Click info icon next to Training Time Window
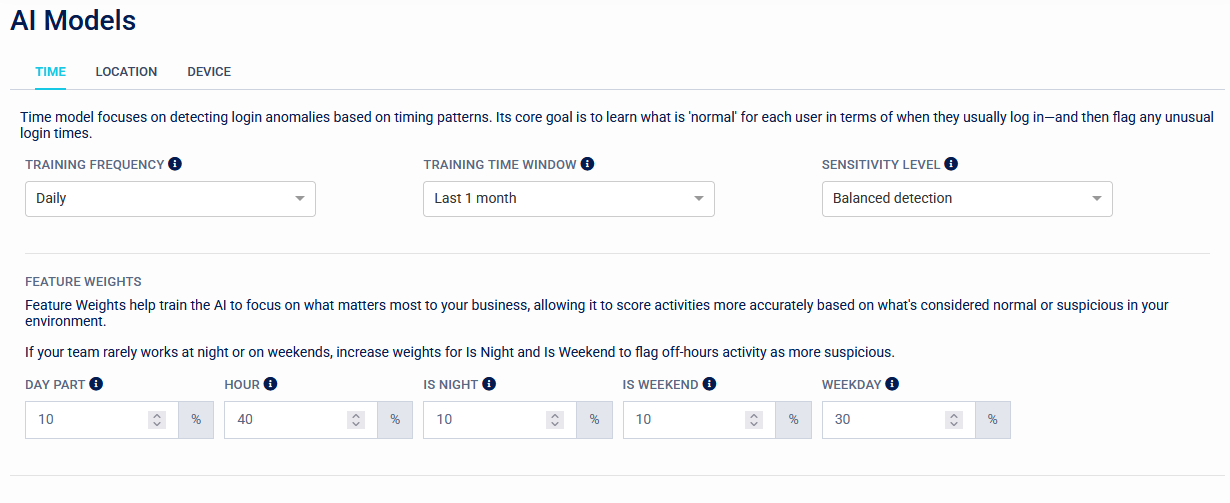 [x=587, y=164]
